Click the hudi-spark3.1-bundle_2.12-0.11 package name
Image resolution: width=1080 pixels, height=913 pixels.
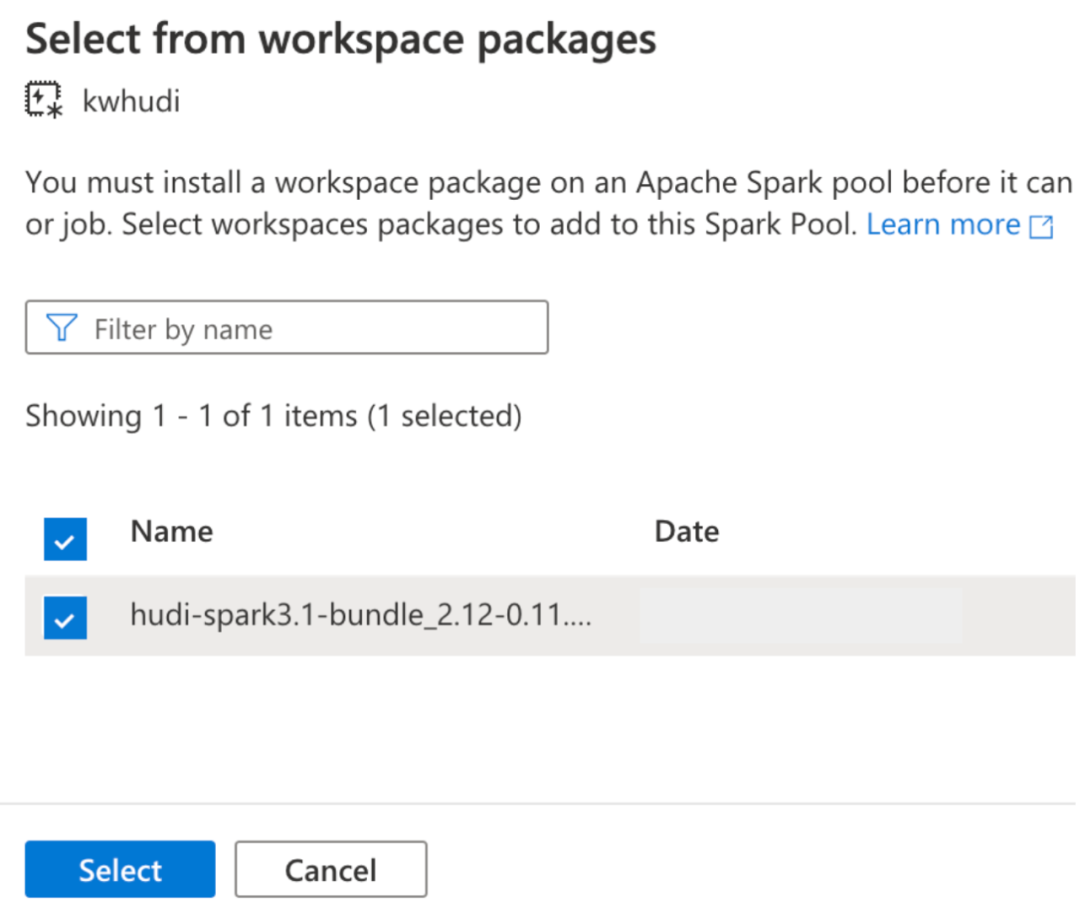[x=360, y=616]
